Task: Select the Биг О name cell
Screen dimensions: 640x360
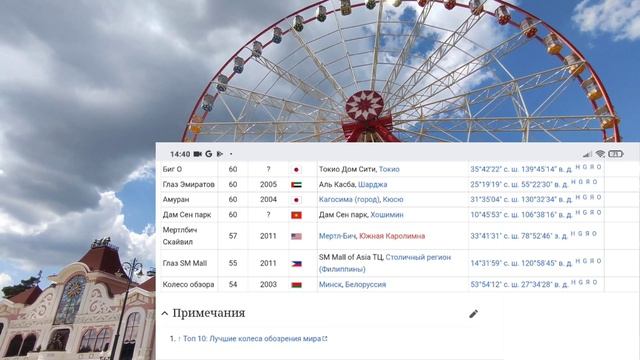Action: tap(189, 169)
